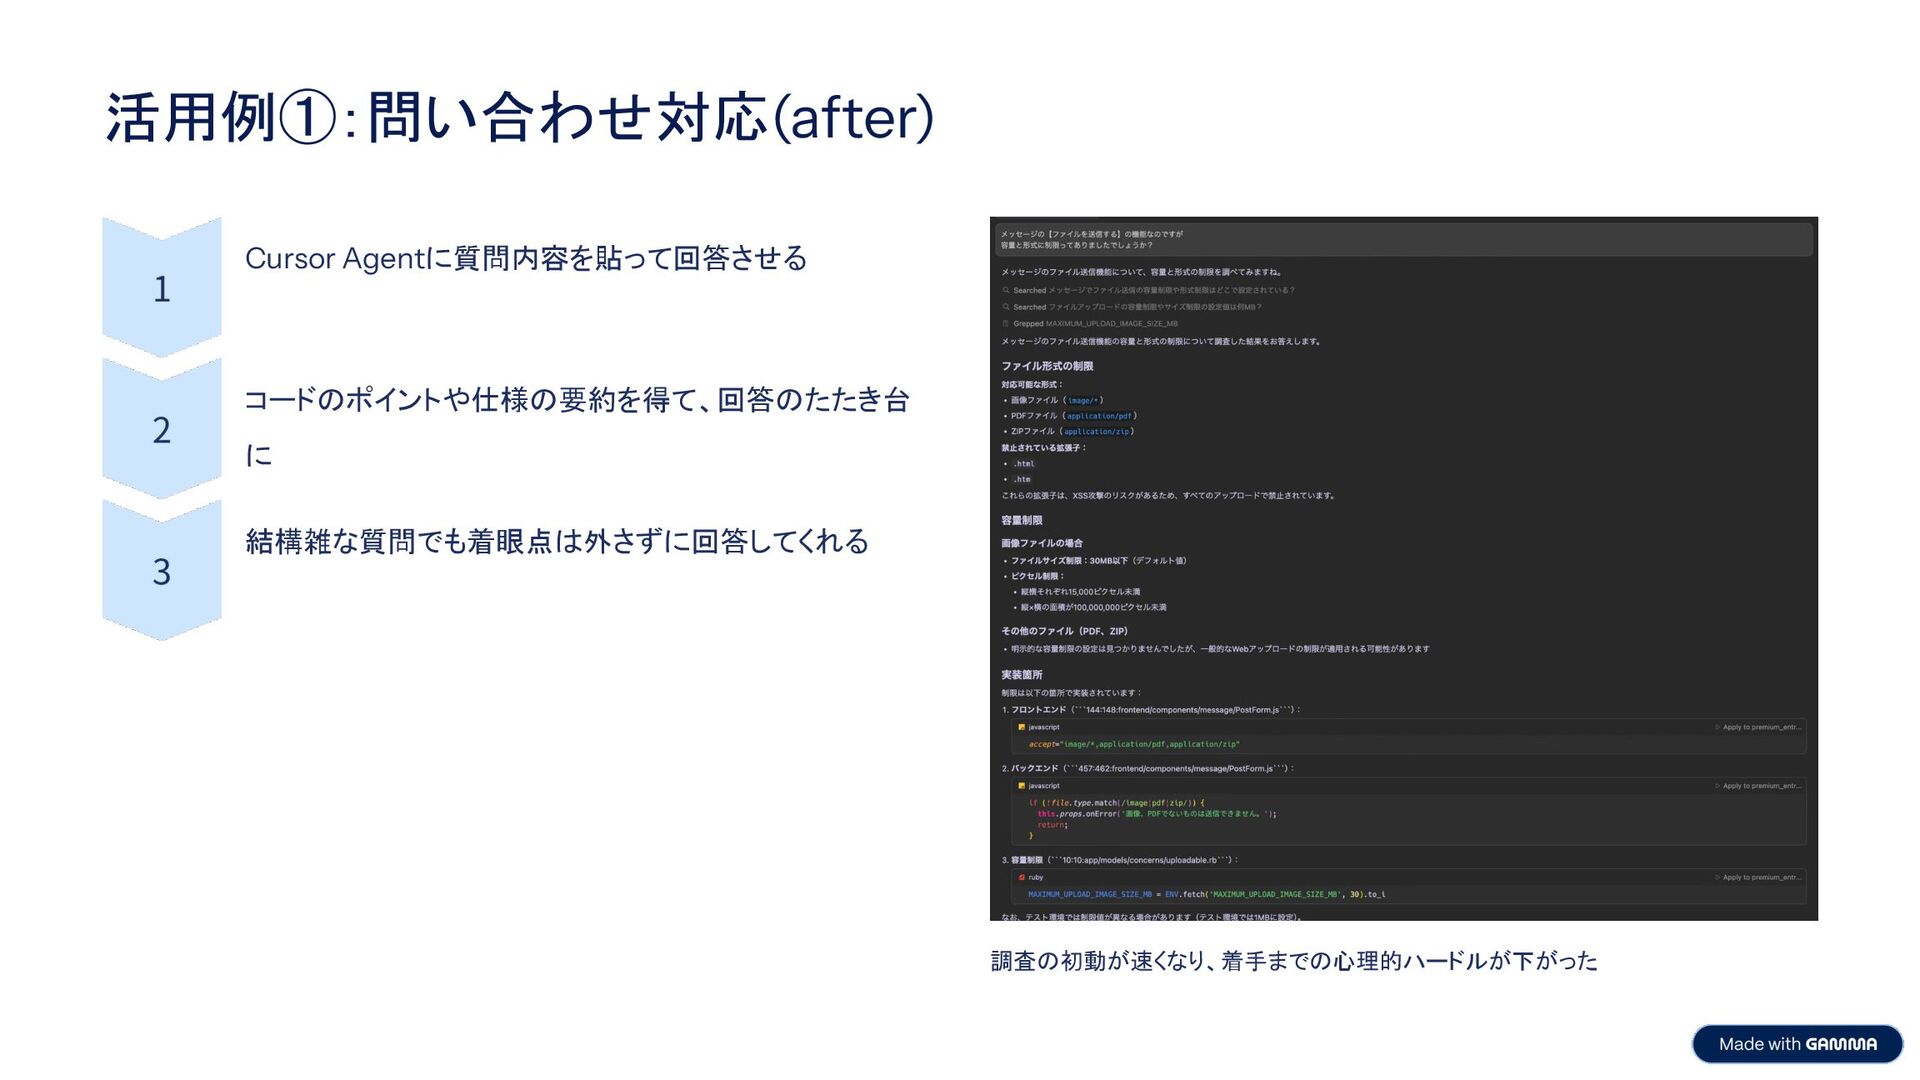Click the icon beside Grepped MAXIMUM_UPLOAD_IMAGE_SIZE_MB
Image resolution: width=1920 pixels, height=1080 pixels.
[x=1006, y=324]
